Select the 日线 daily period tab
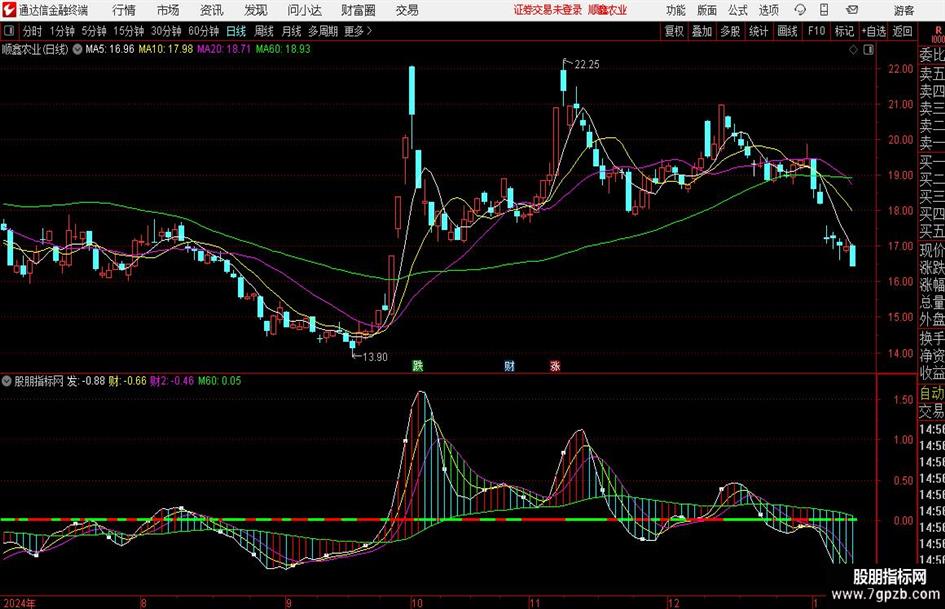945x609 pixels. pos(236,31)
